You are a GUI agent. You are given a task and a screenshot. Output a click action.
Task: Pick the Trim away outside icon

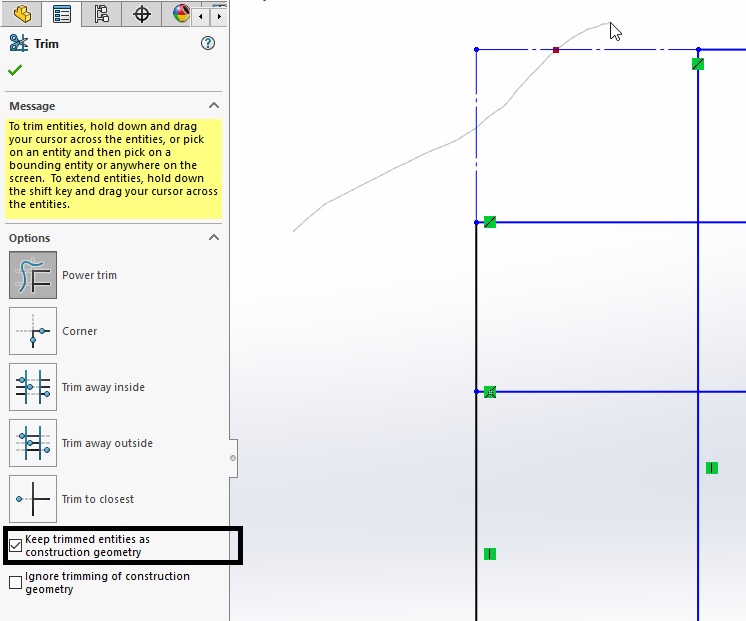click(x=33, y=443)
